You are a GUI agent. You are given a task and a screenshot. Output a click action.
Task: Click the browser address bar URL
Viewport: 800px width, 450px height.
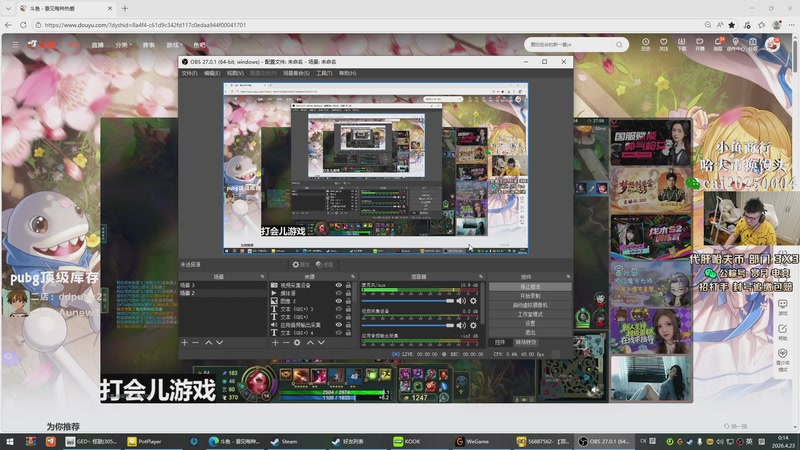[145, 24]
